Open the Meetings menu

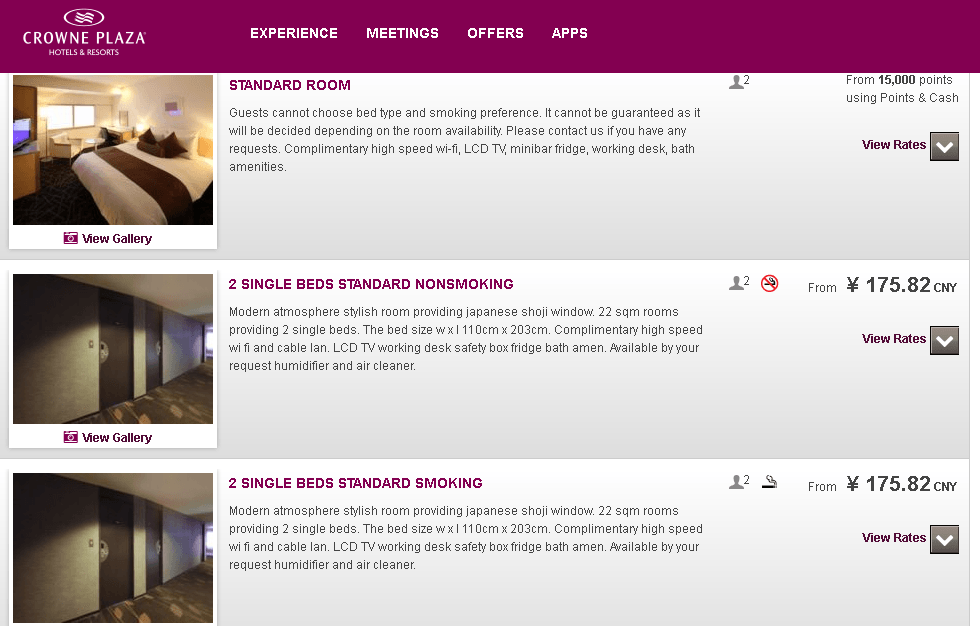click(x=402, y=33)
